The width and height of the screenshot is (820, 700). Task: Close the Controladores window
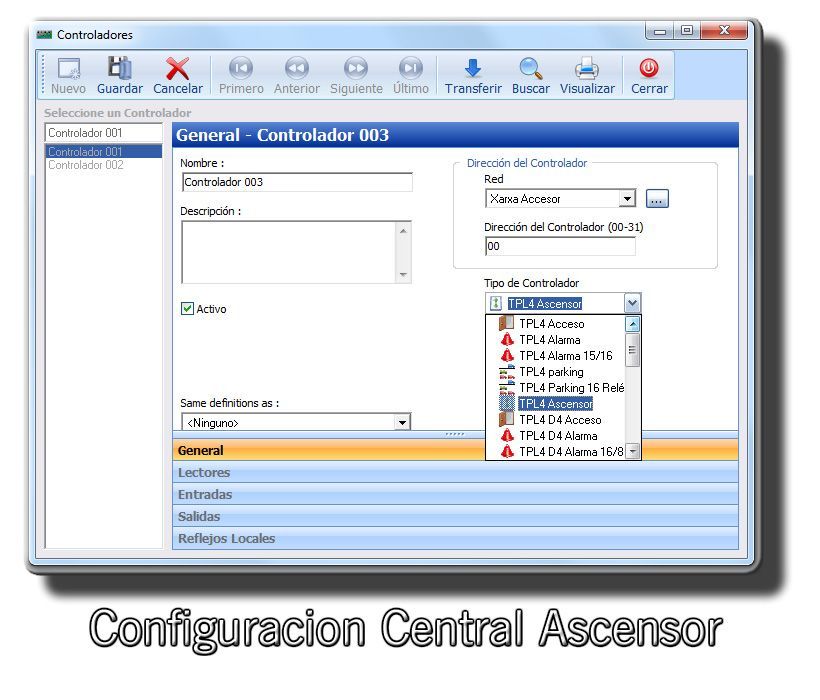pos(723,31)
